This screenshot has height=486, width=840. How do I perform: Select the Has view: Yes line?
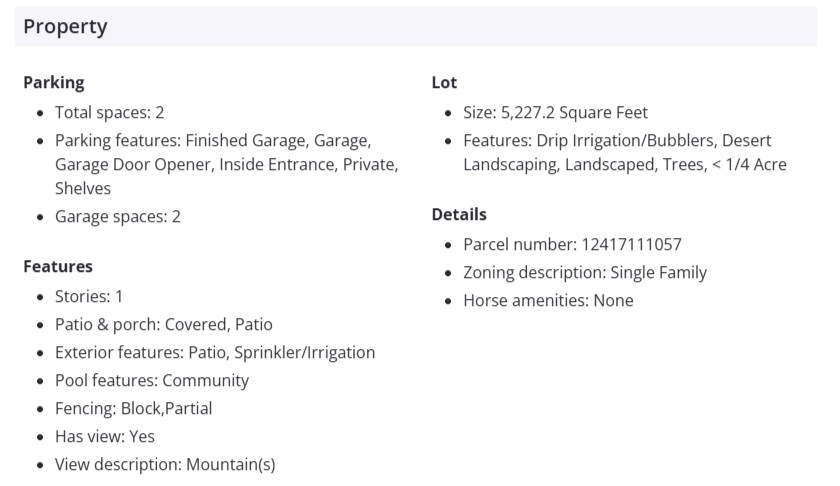pos(105,436)
